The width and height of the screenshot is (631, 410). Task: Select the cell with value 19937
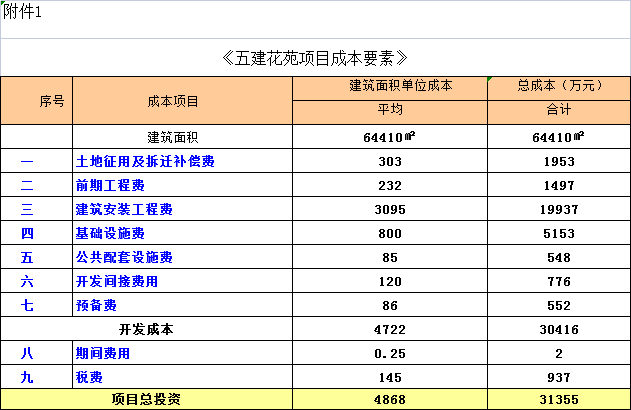click(x=558, y=209)
